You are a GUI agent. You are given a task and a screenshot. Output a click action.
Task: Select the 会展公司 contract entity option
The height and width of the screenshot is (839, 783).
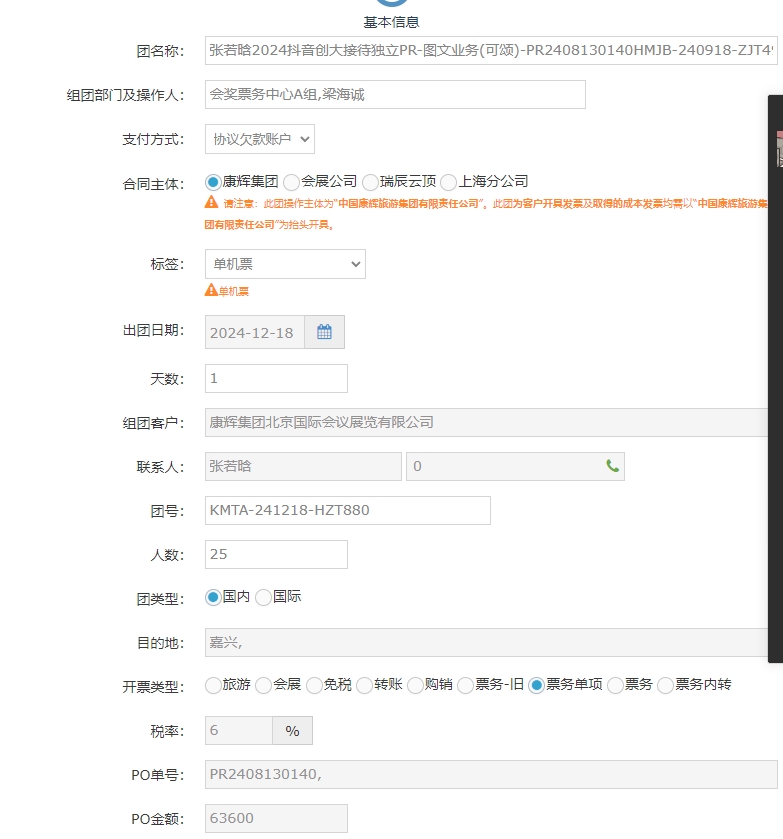pos(292,182)
